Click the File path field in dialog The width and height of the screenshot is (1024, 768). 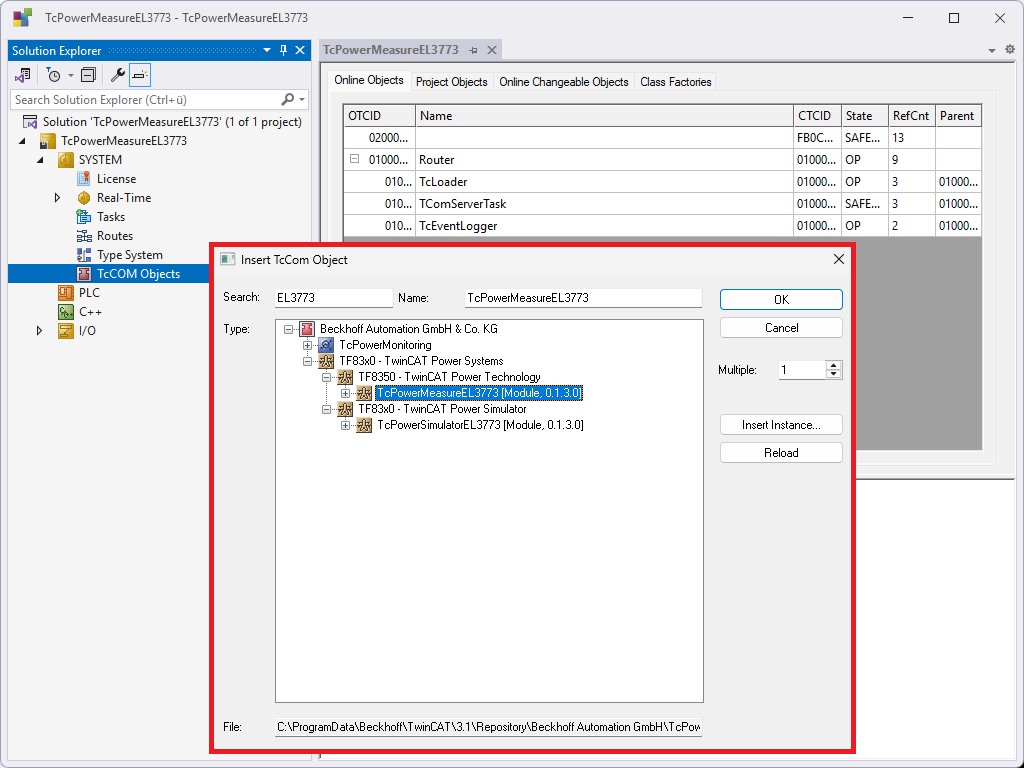pos(488,727)
